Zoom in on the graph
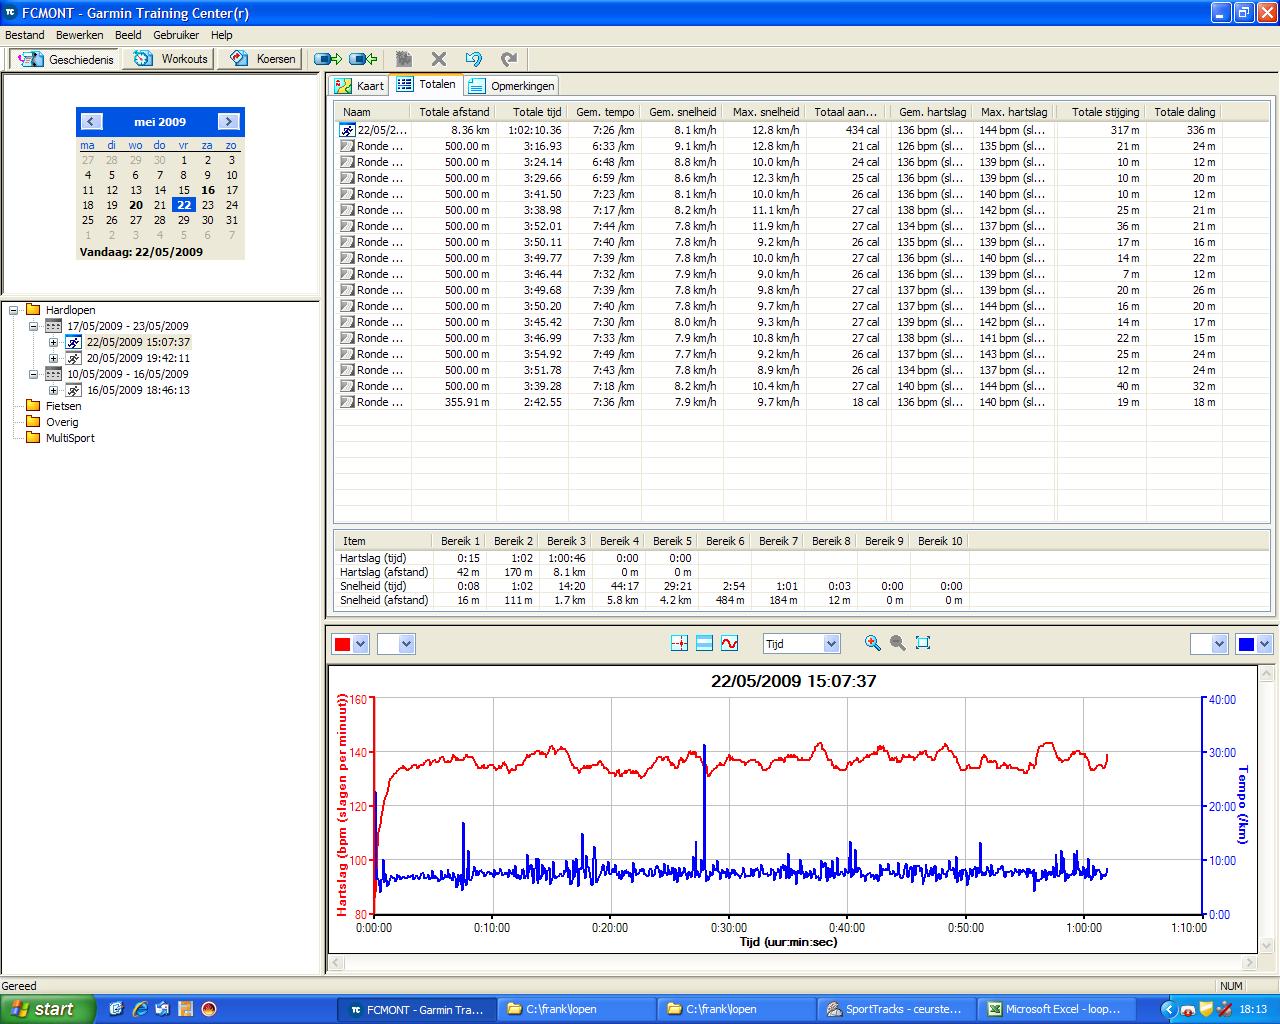 [873, 643]
